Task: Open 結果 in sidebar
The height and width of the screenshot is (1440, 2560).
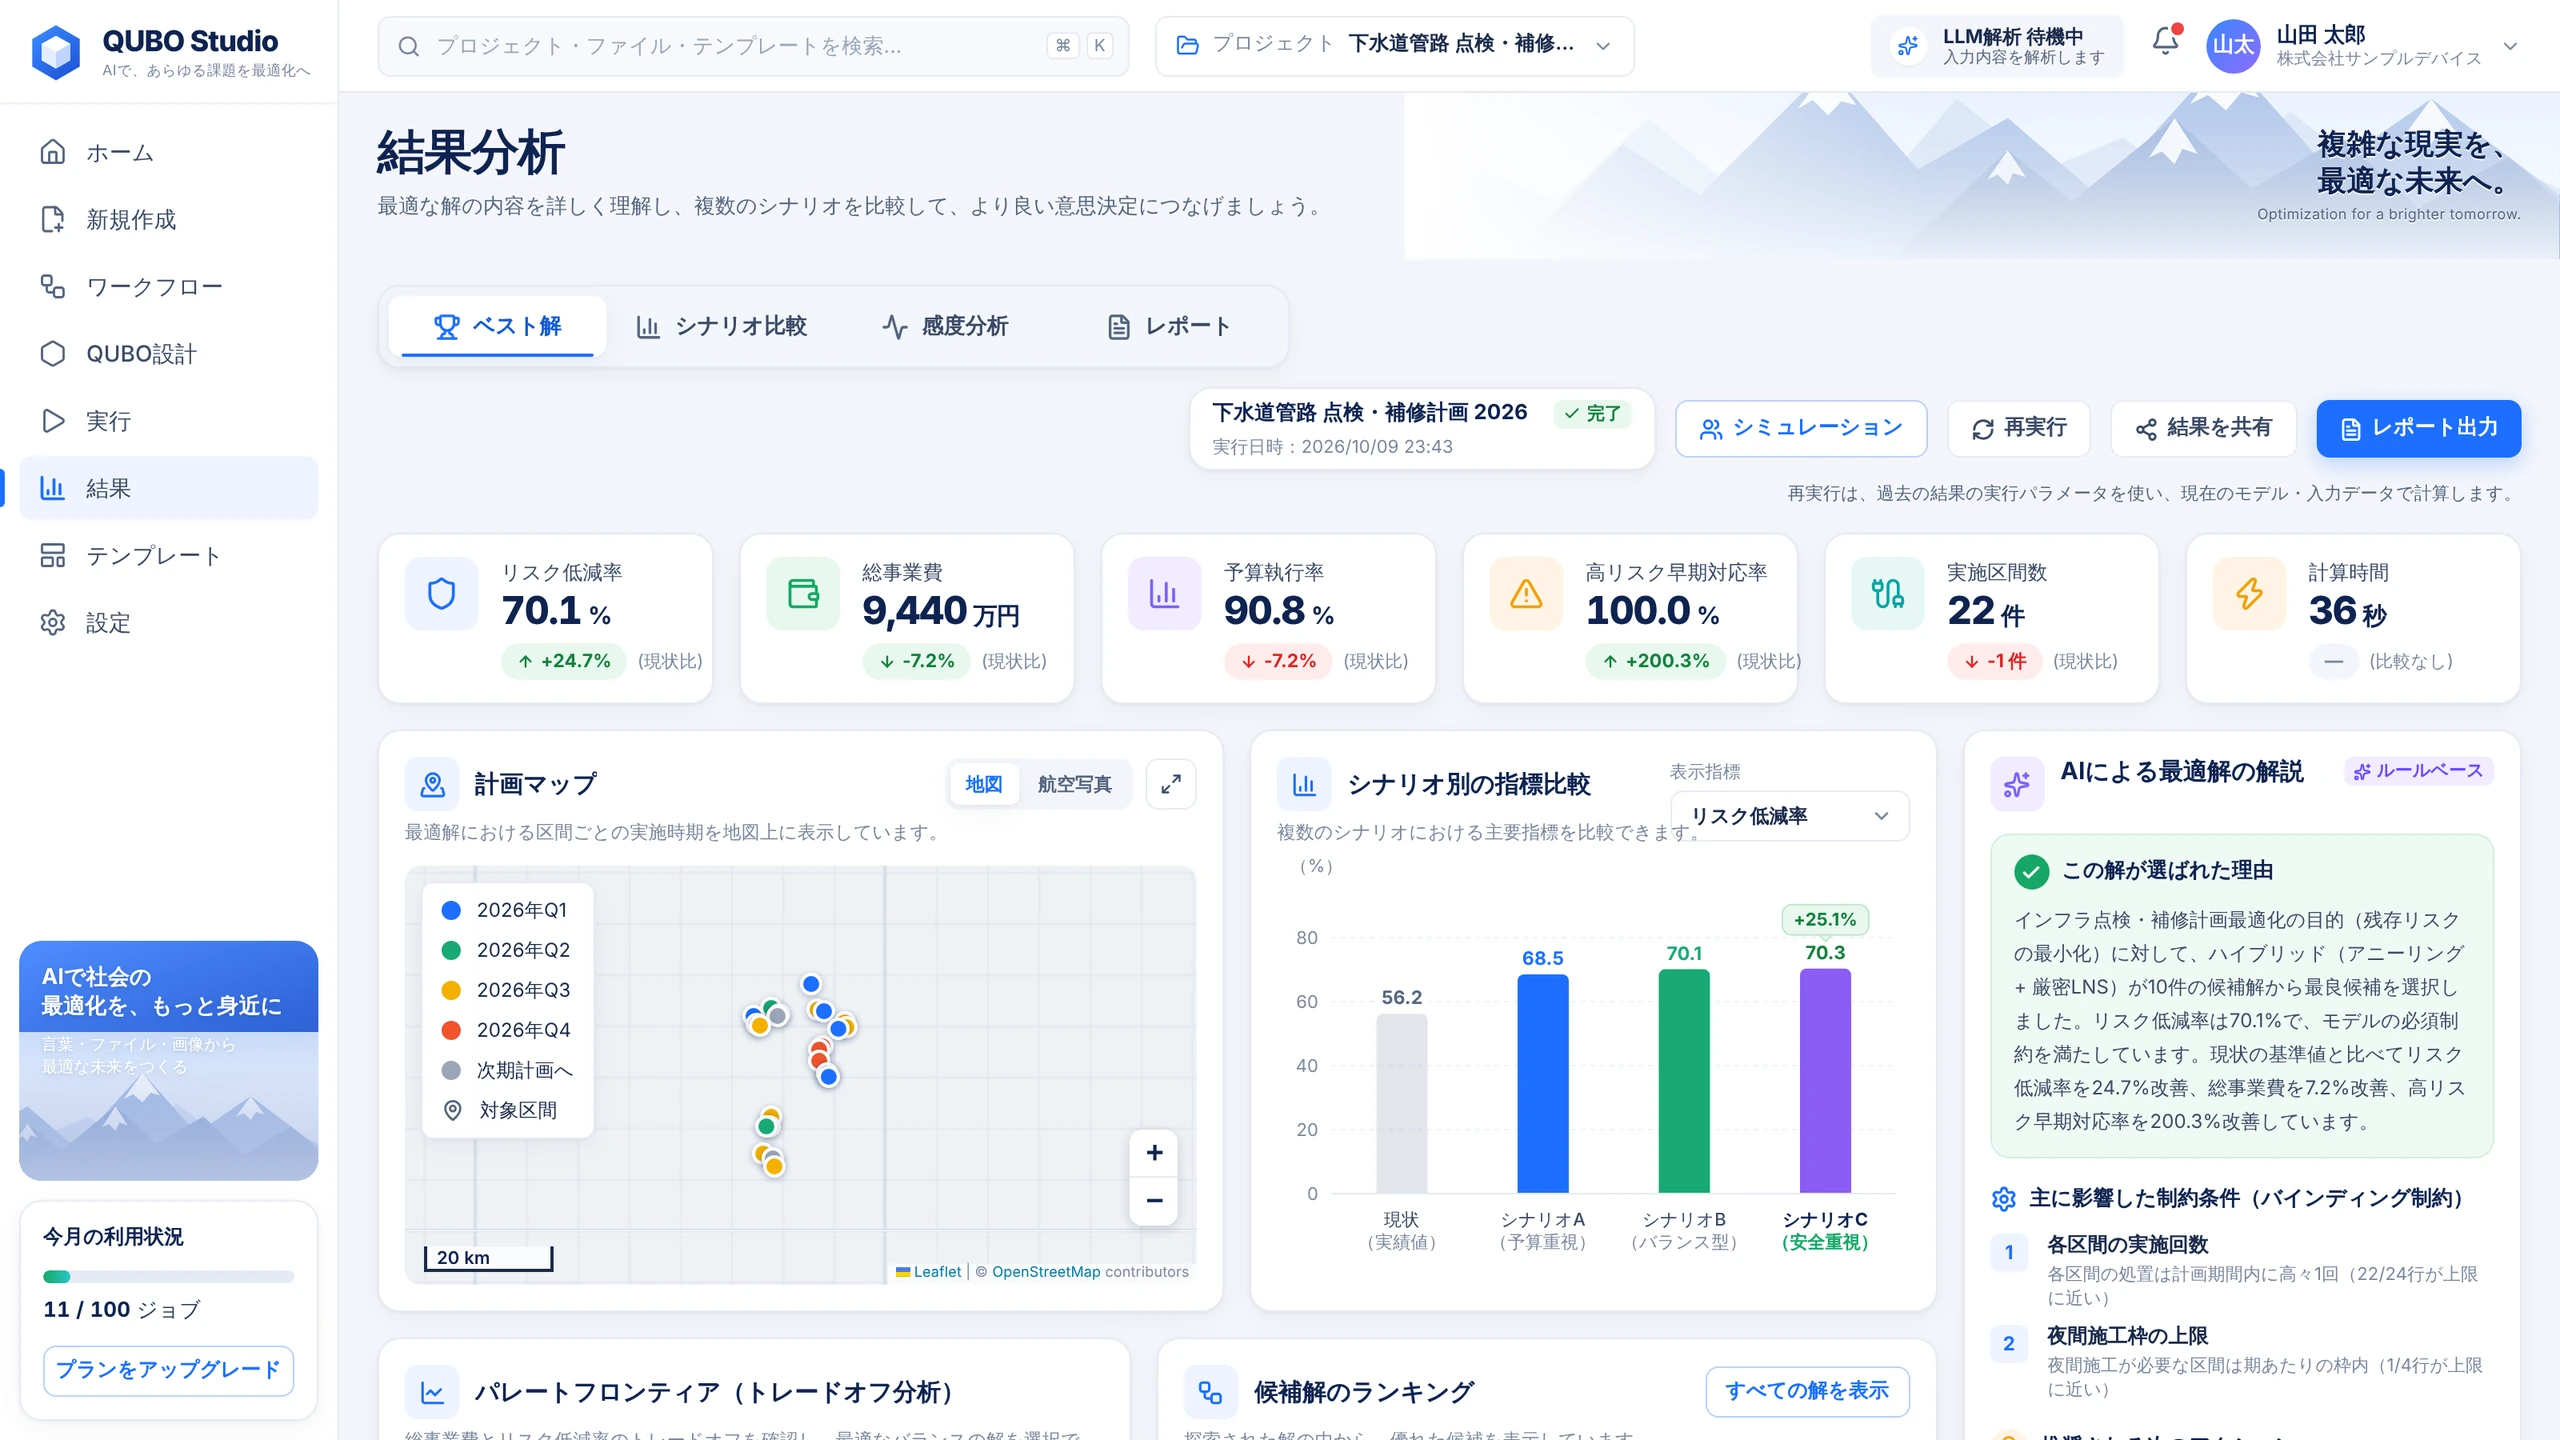Action: tap(168, 488)
